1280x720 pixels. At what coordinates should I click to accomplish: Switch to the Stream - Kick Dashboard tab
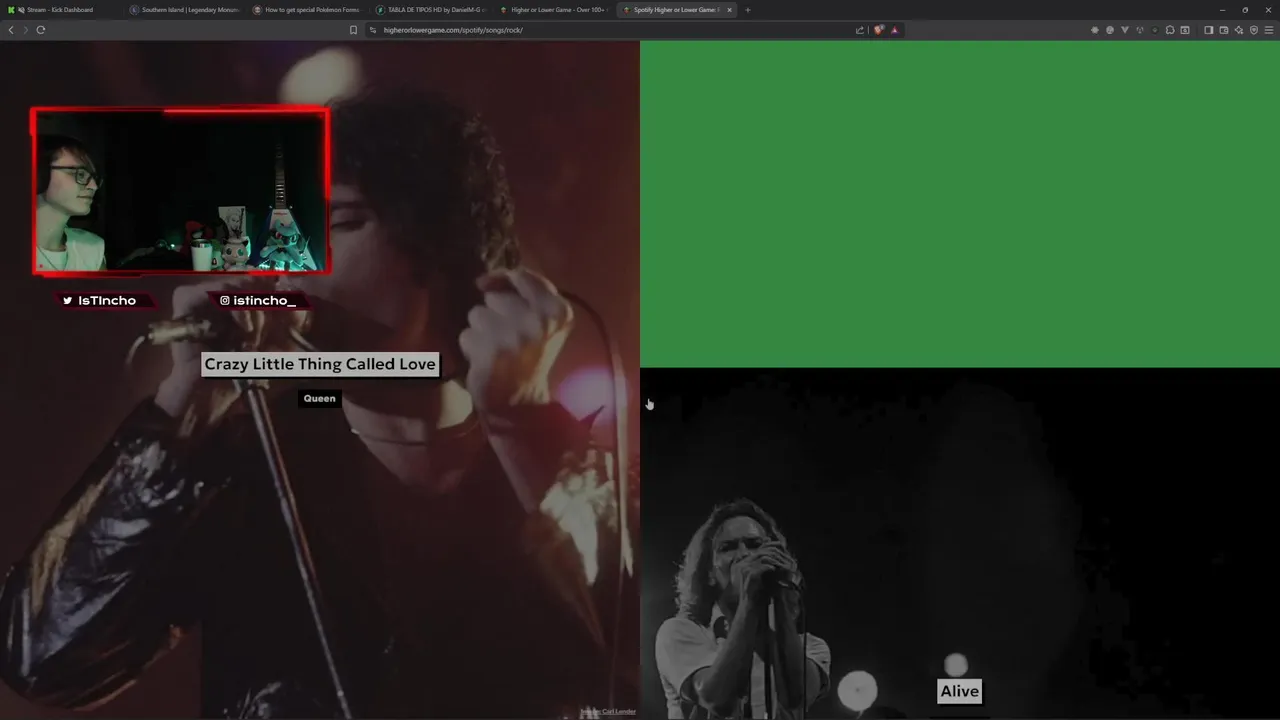coord(60,10)
